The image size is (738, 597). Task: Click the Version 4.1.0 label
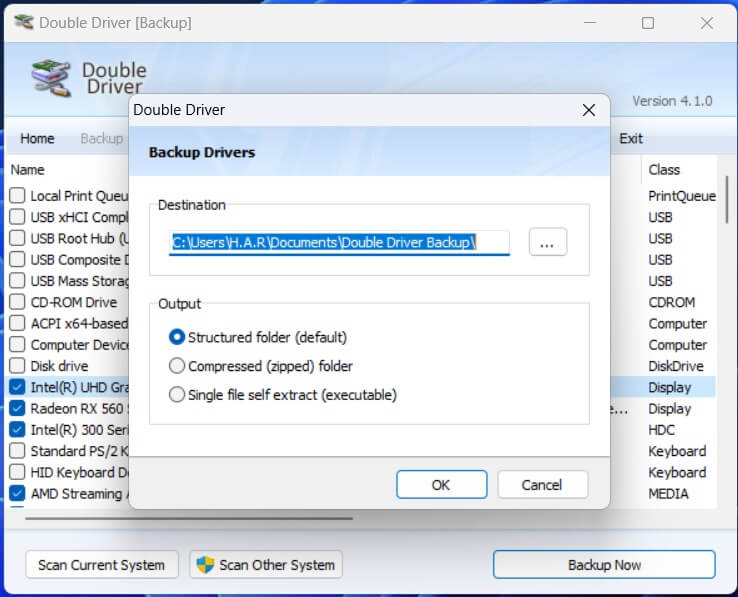672,101
